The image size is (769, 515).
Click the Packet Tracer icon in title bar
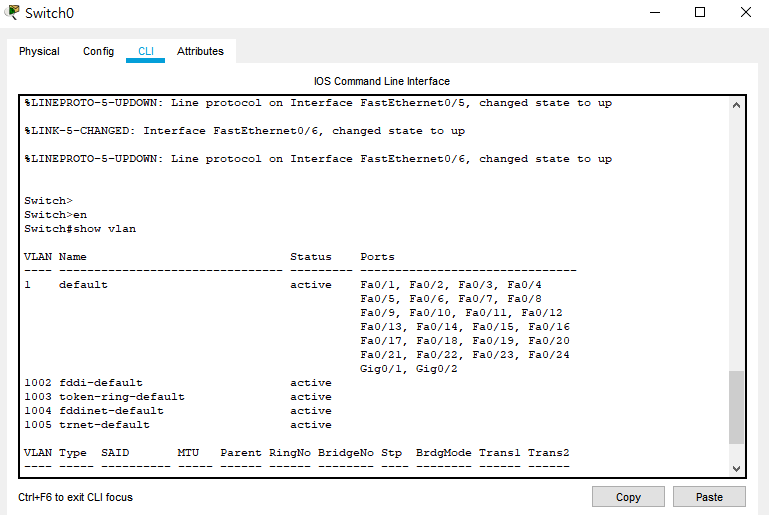pyautogui.click(x=11, y=12)
